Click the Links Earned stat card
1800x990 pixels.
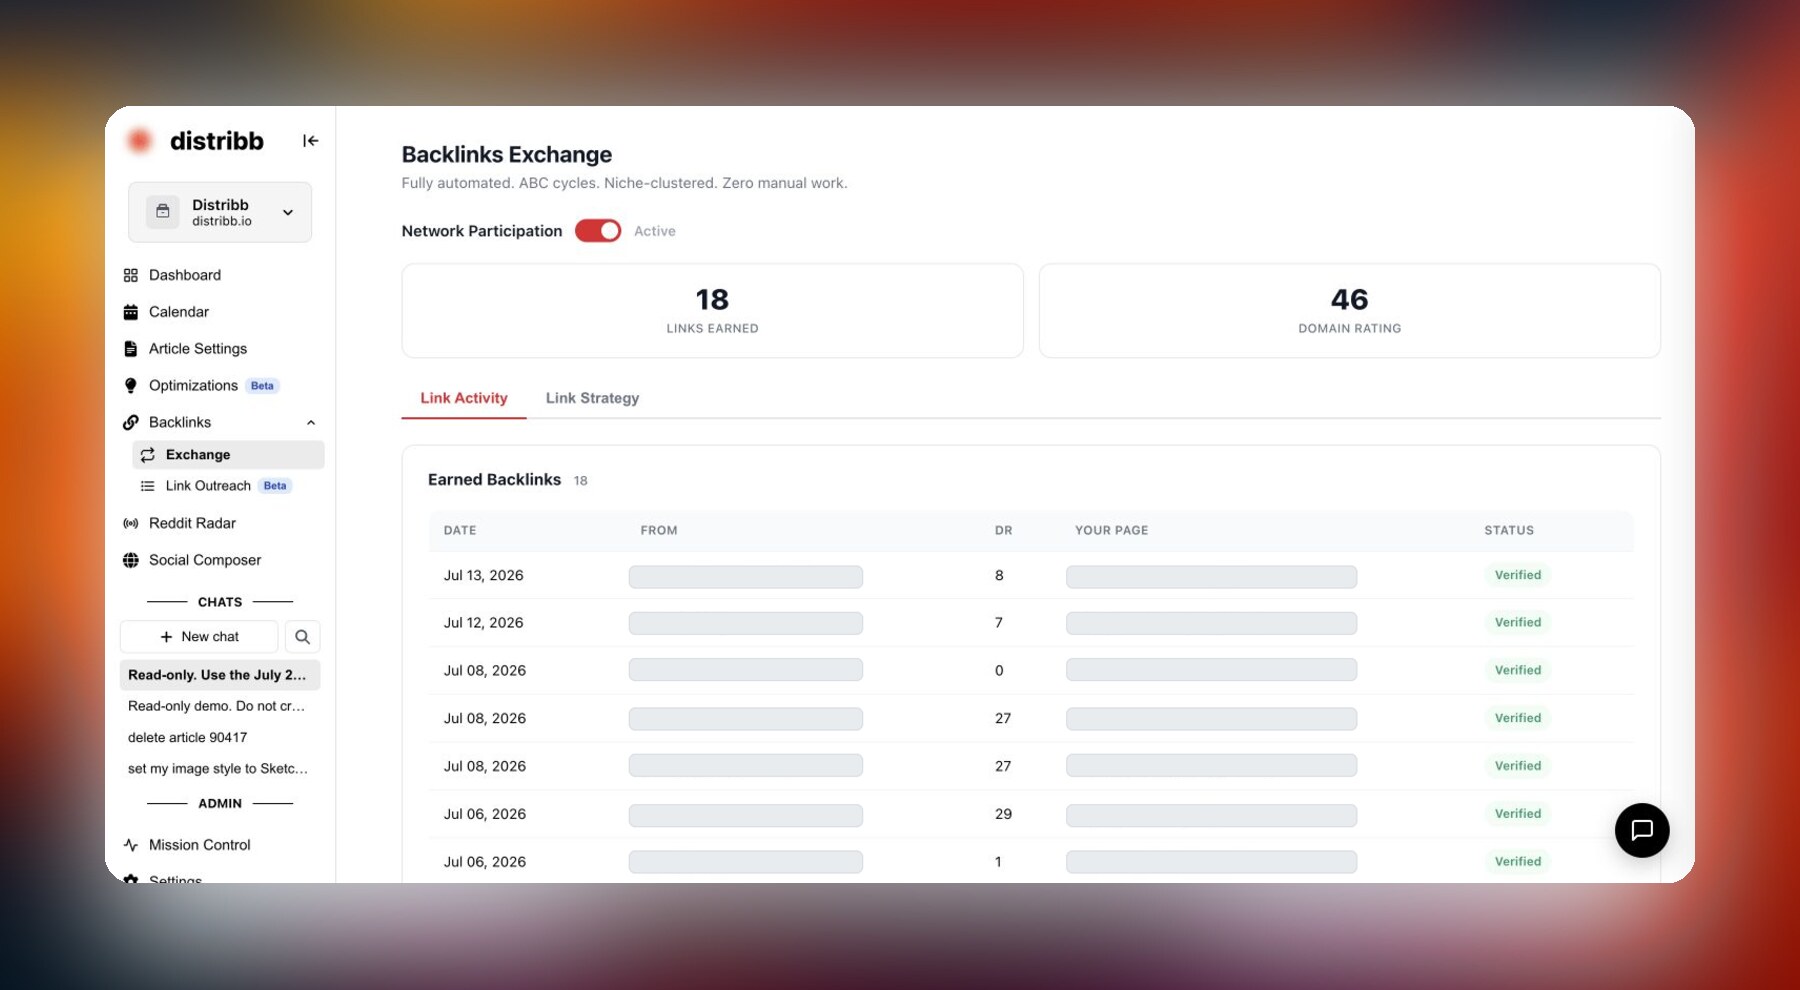click(712, 311)
